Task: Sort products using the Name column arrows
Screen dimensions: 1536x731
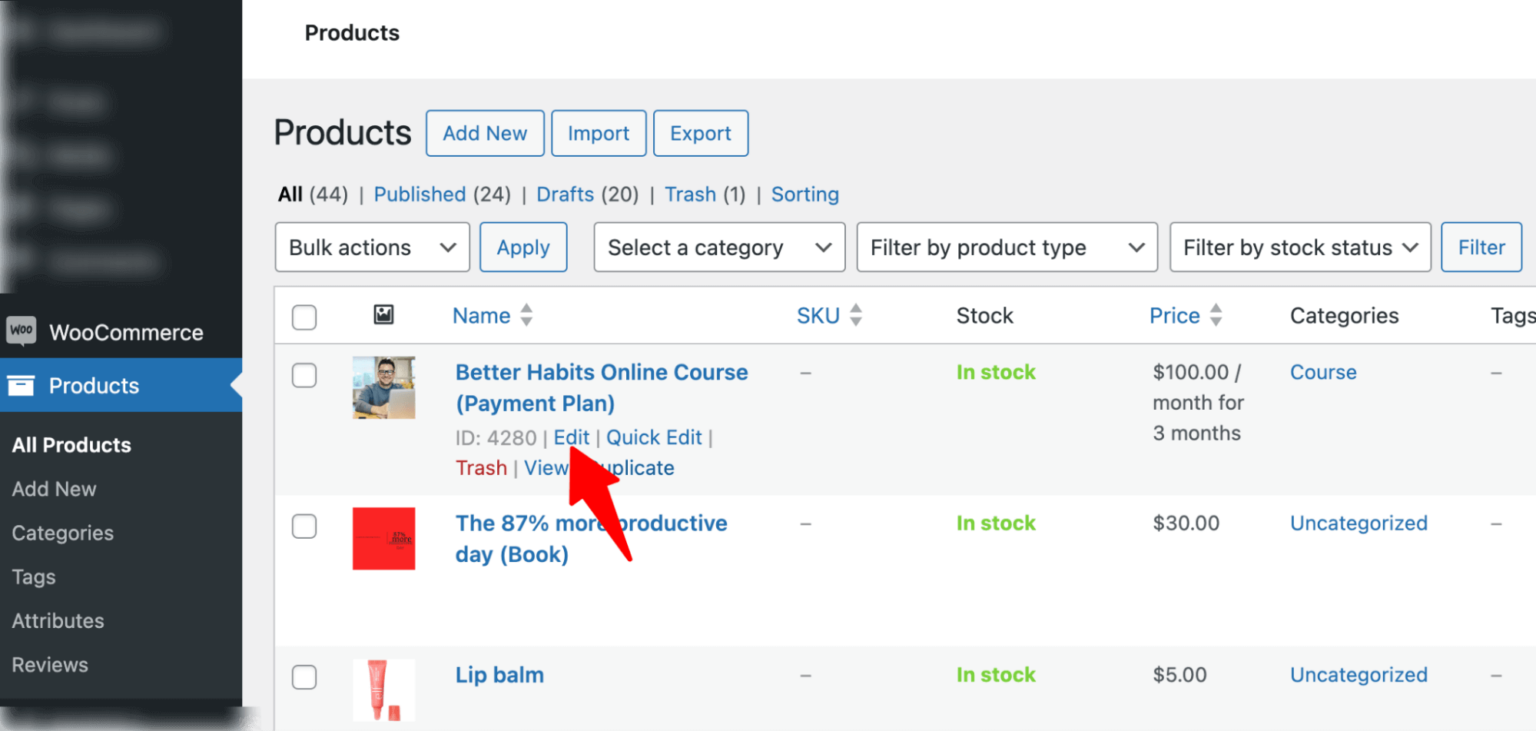Action: coord(527,315)
